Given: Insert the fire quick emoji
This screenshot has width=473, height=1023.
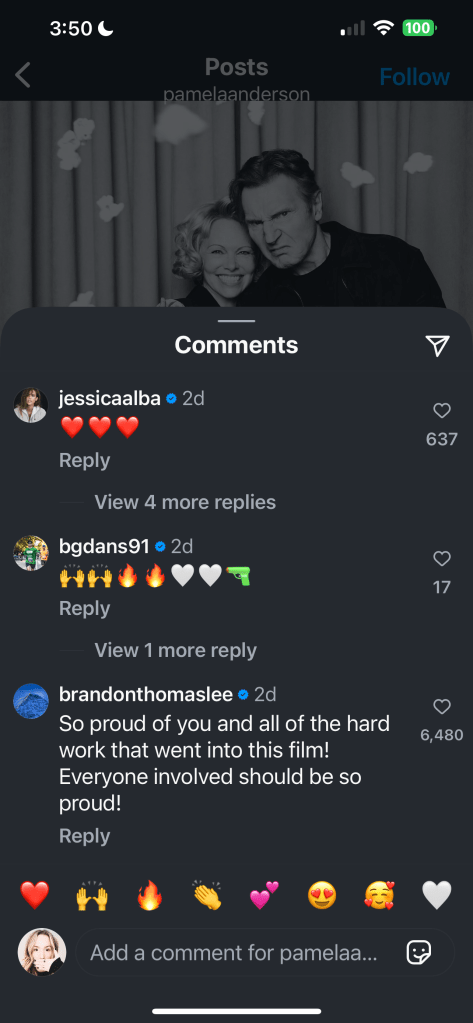Looking at the screenshot, I should pyautogui.click(x=149, y=894).
